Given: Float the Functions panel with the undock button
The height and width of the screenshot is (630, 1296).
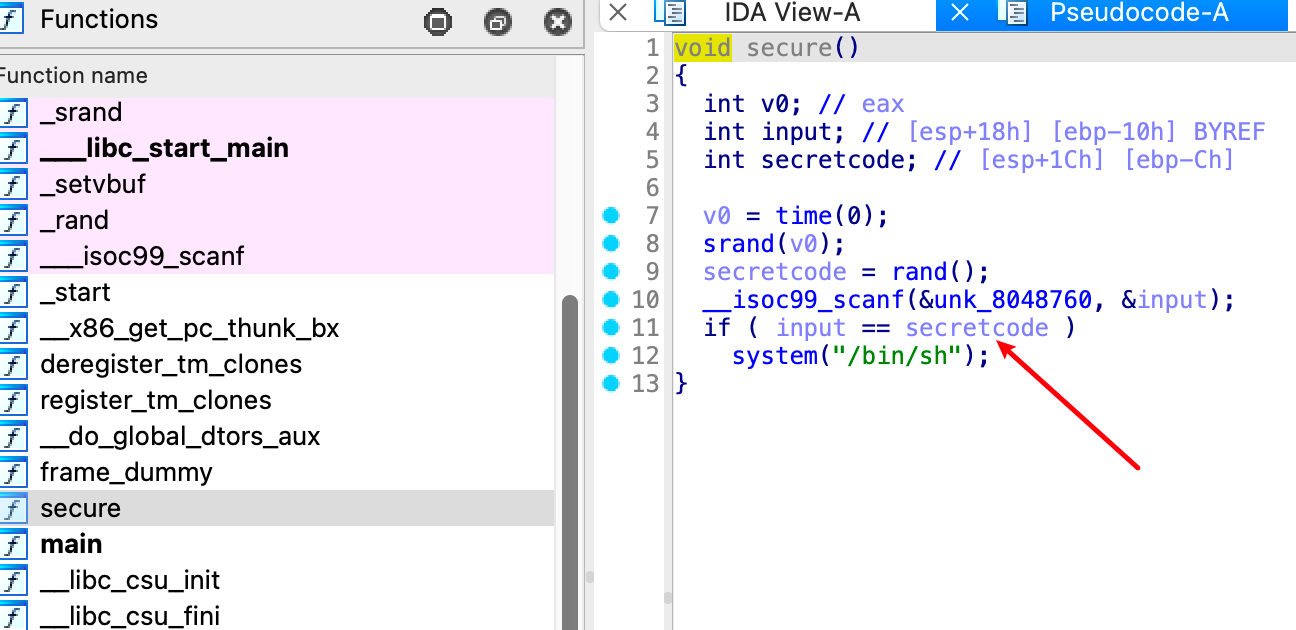Looking at the screenshot, I should [497, 22].
